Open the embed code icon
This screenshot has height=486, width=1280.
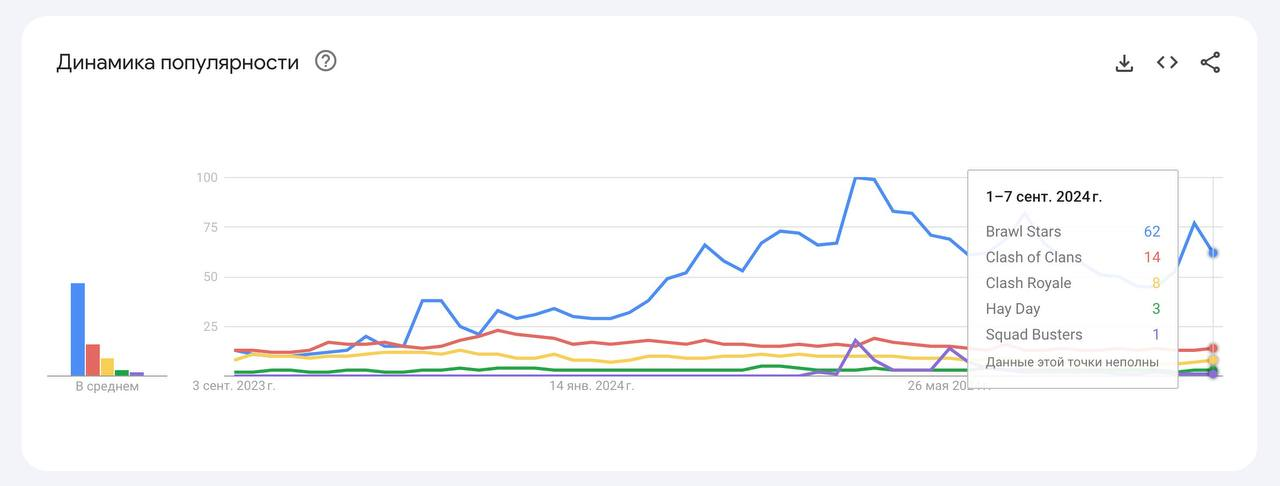(1167, 62)
